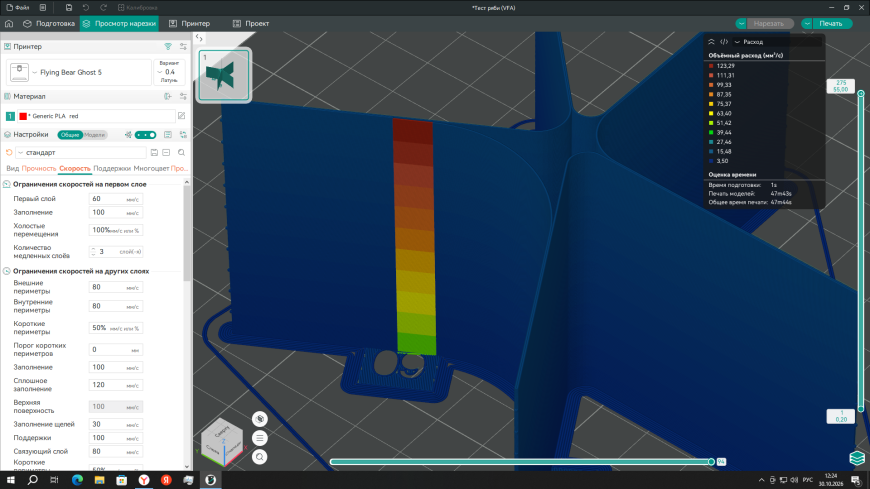Image resolution: width=870 pixels, height=489 pixels.
Task: Open the Поддержки settings tab
Action: tap(112, 168)
